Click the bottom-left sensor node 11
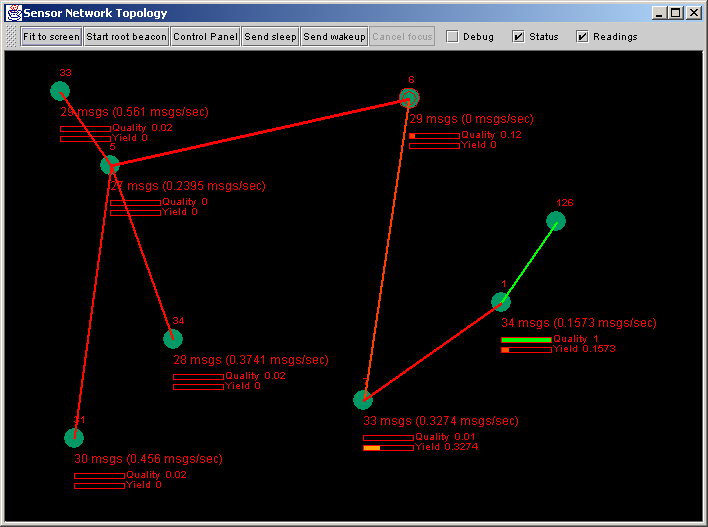 coord(74,437)
